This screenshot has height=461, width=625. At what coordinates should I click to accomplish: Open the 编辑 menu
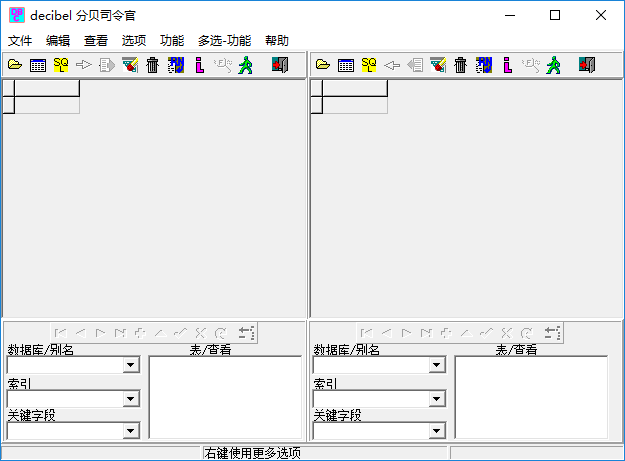(58, 41)
